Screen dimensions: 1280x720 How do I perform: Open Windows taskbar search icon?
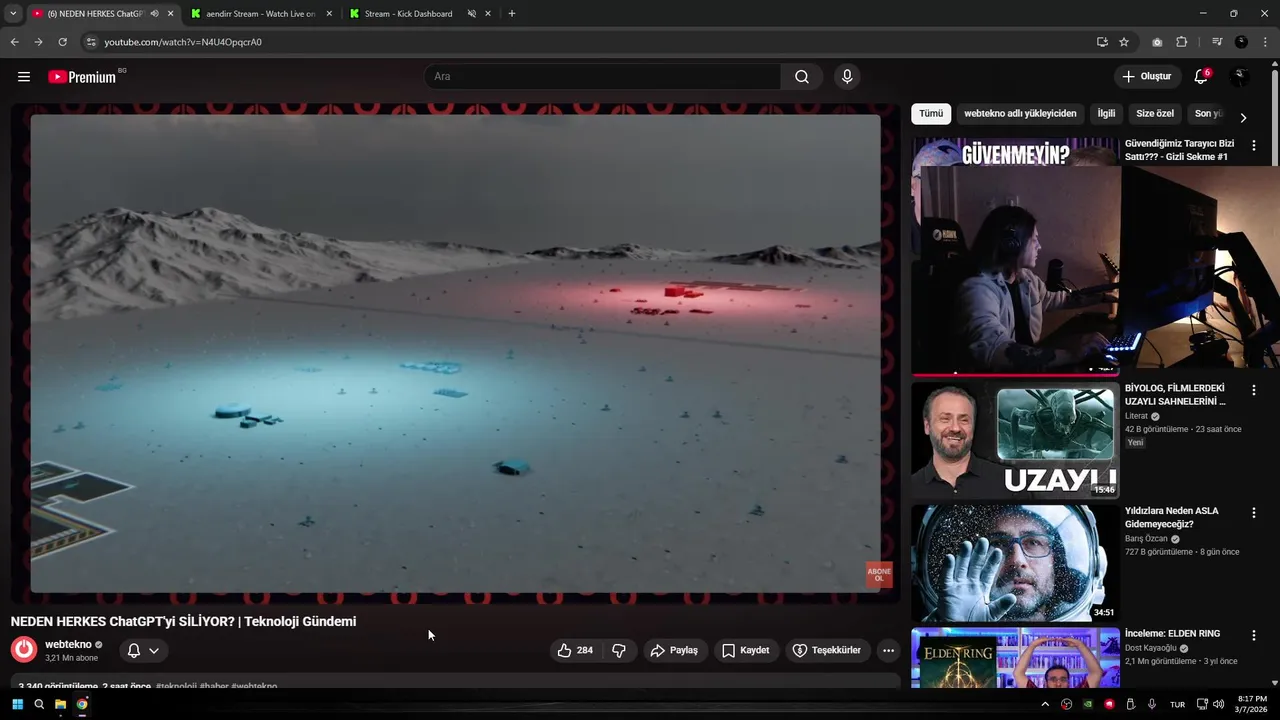[39, 704]
